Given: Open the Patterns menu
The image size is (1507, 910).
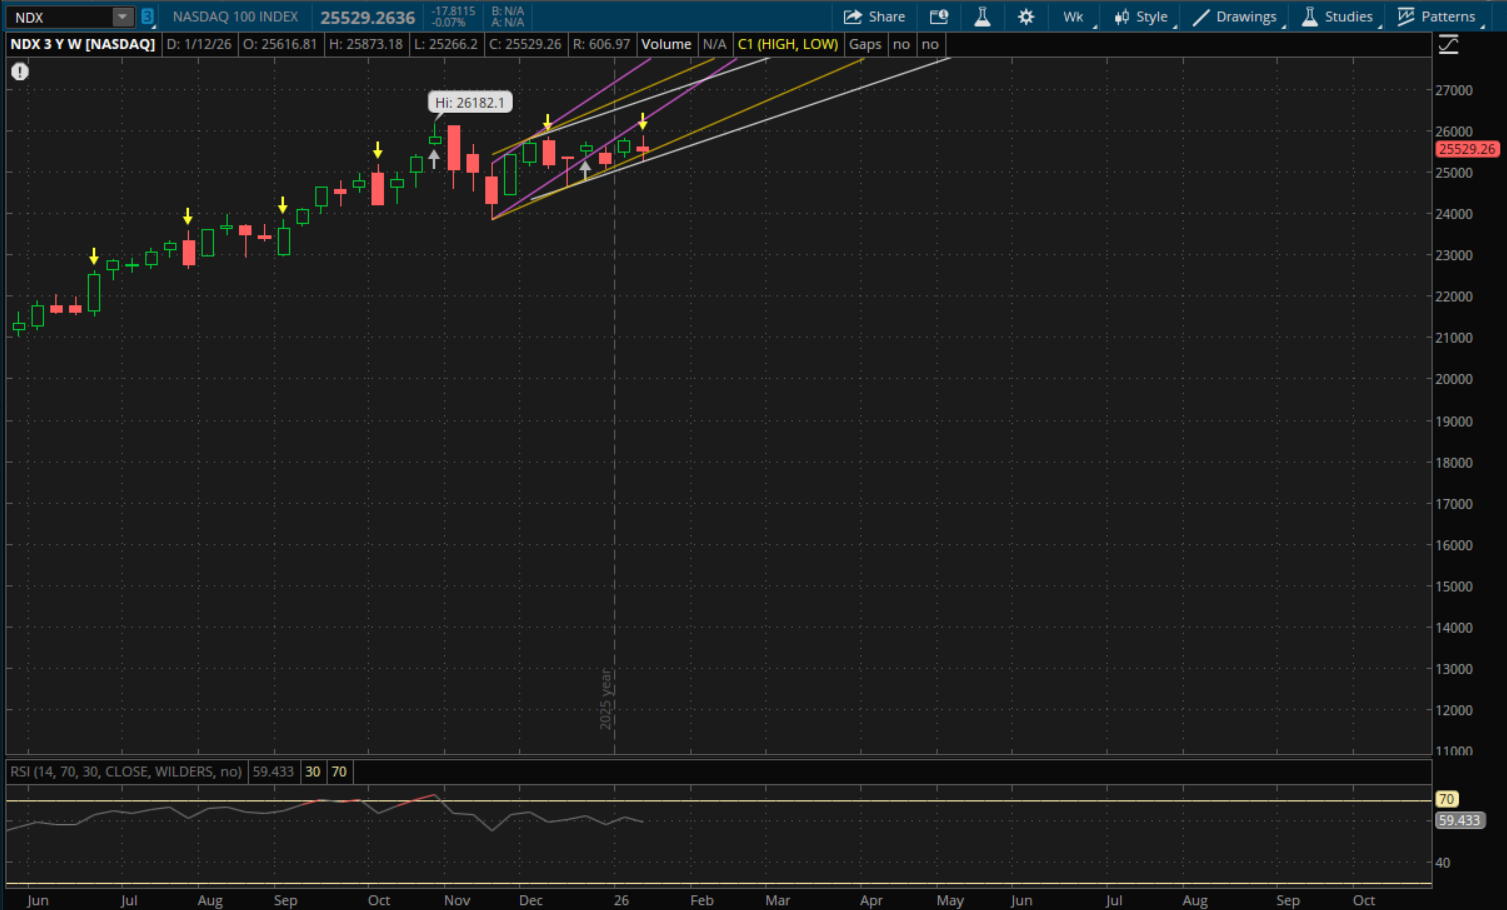Looking at the screenshot, I should tap(1436, 17).
